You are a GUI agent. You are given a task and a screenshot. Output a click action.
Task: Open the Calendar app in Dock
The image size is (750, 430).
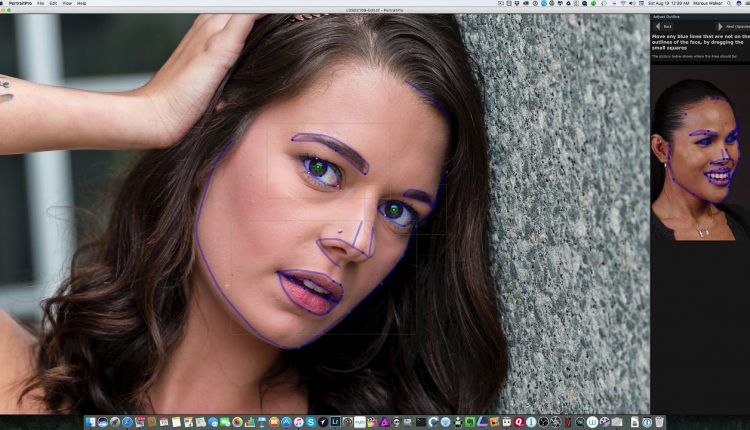164,422
